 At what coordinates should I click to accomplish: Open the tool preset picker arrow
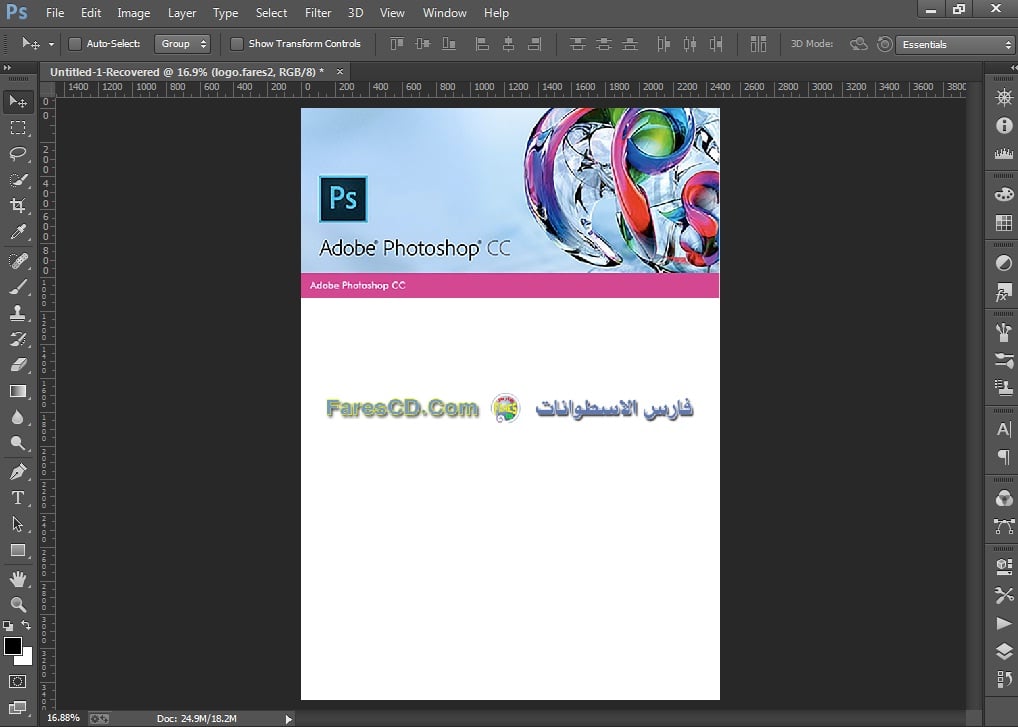[51, 44]
